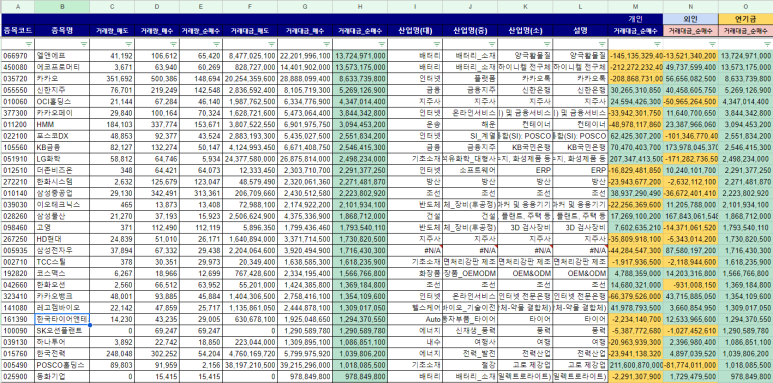Select column A header letter

click(x=18, y=6)
